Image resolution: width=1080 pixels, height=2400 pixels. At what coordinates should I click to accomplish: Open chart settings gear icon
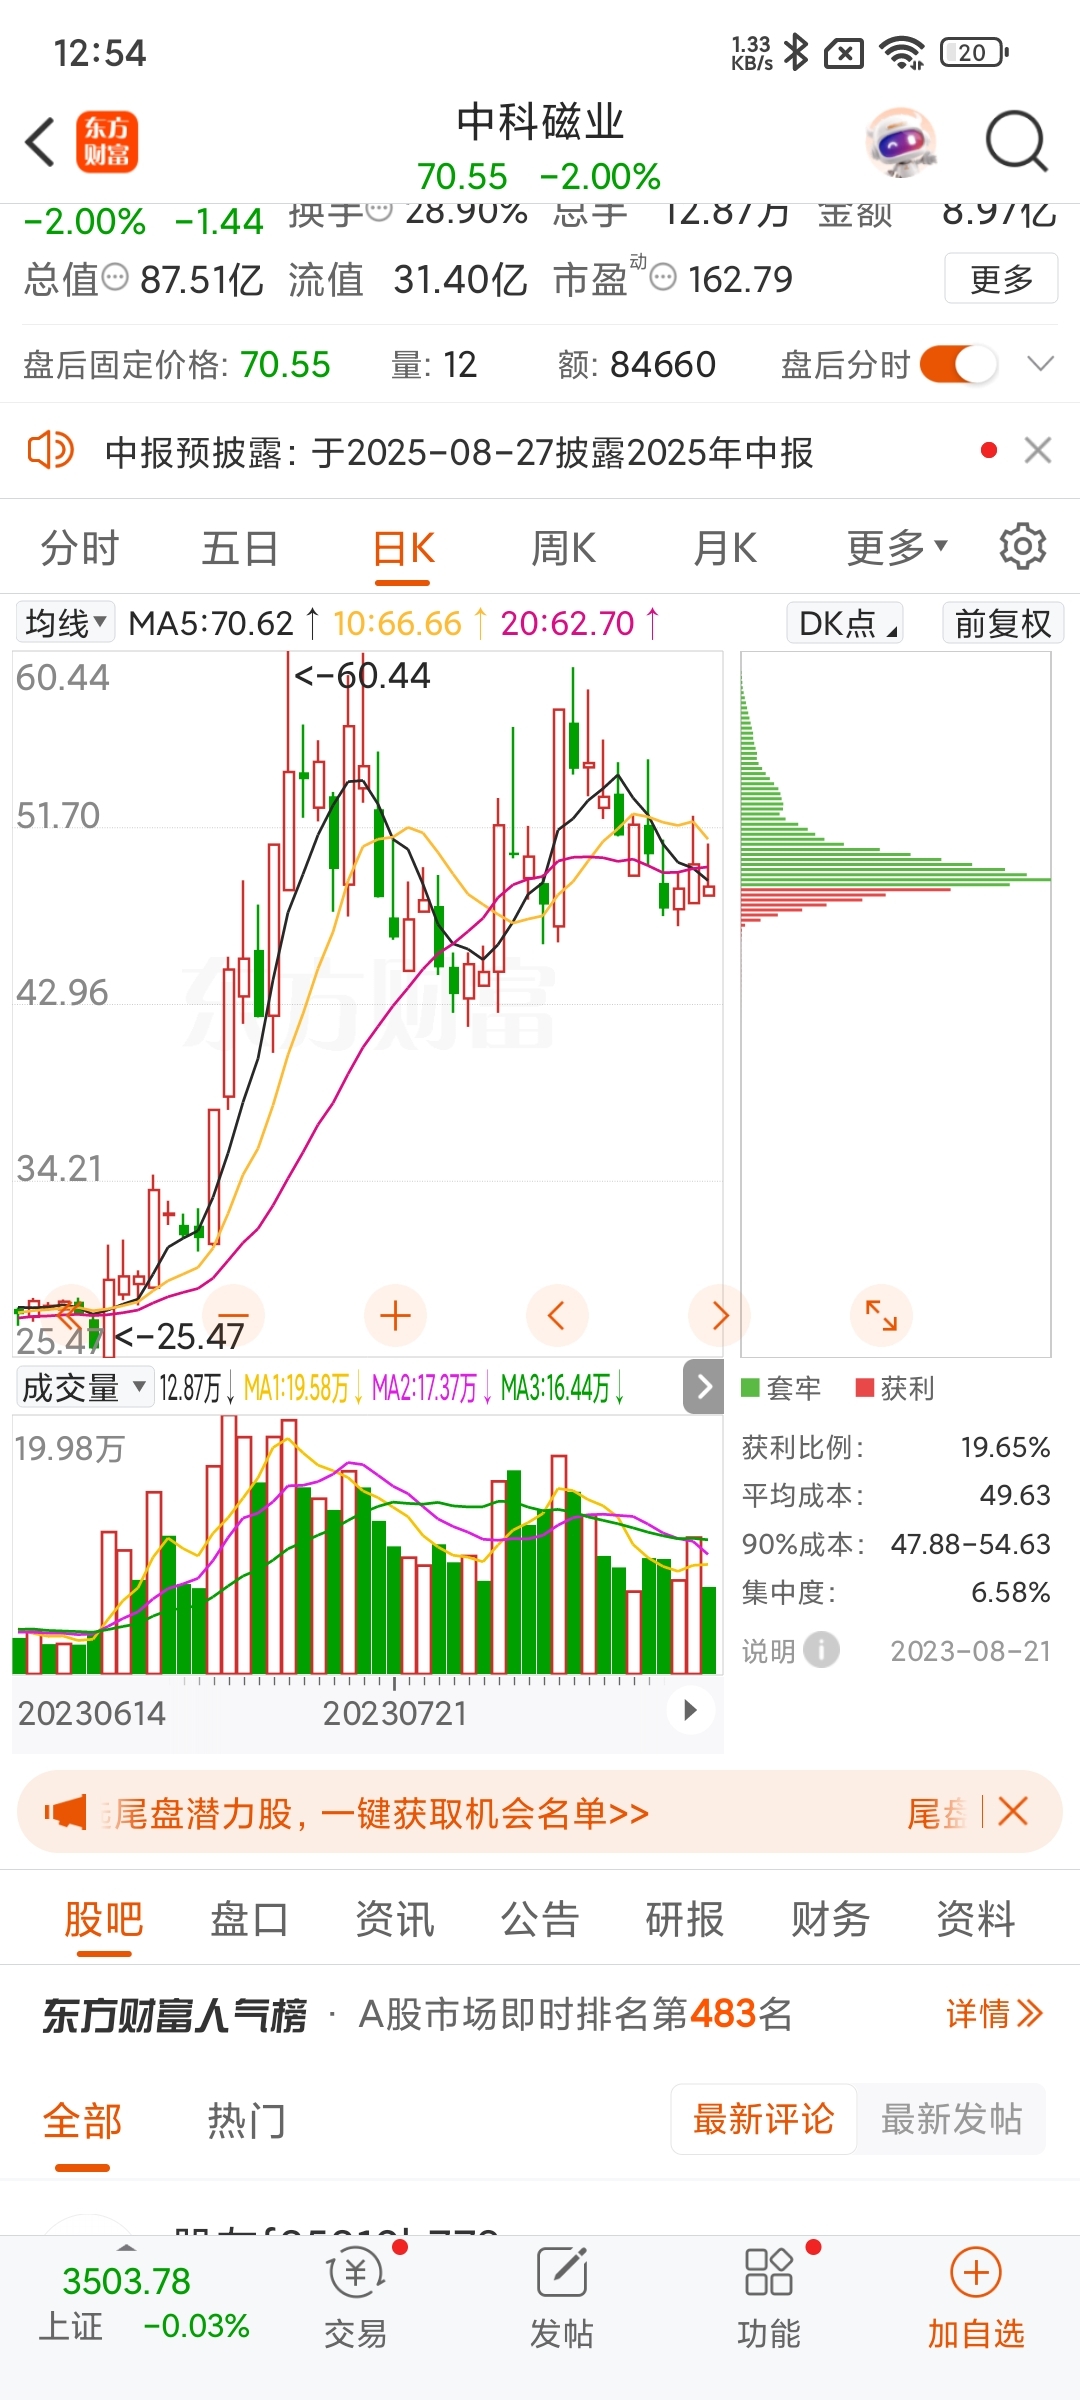(1022, 546)
